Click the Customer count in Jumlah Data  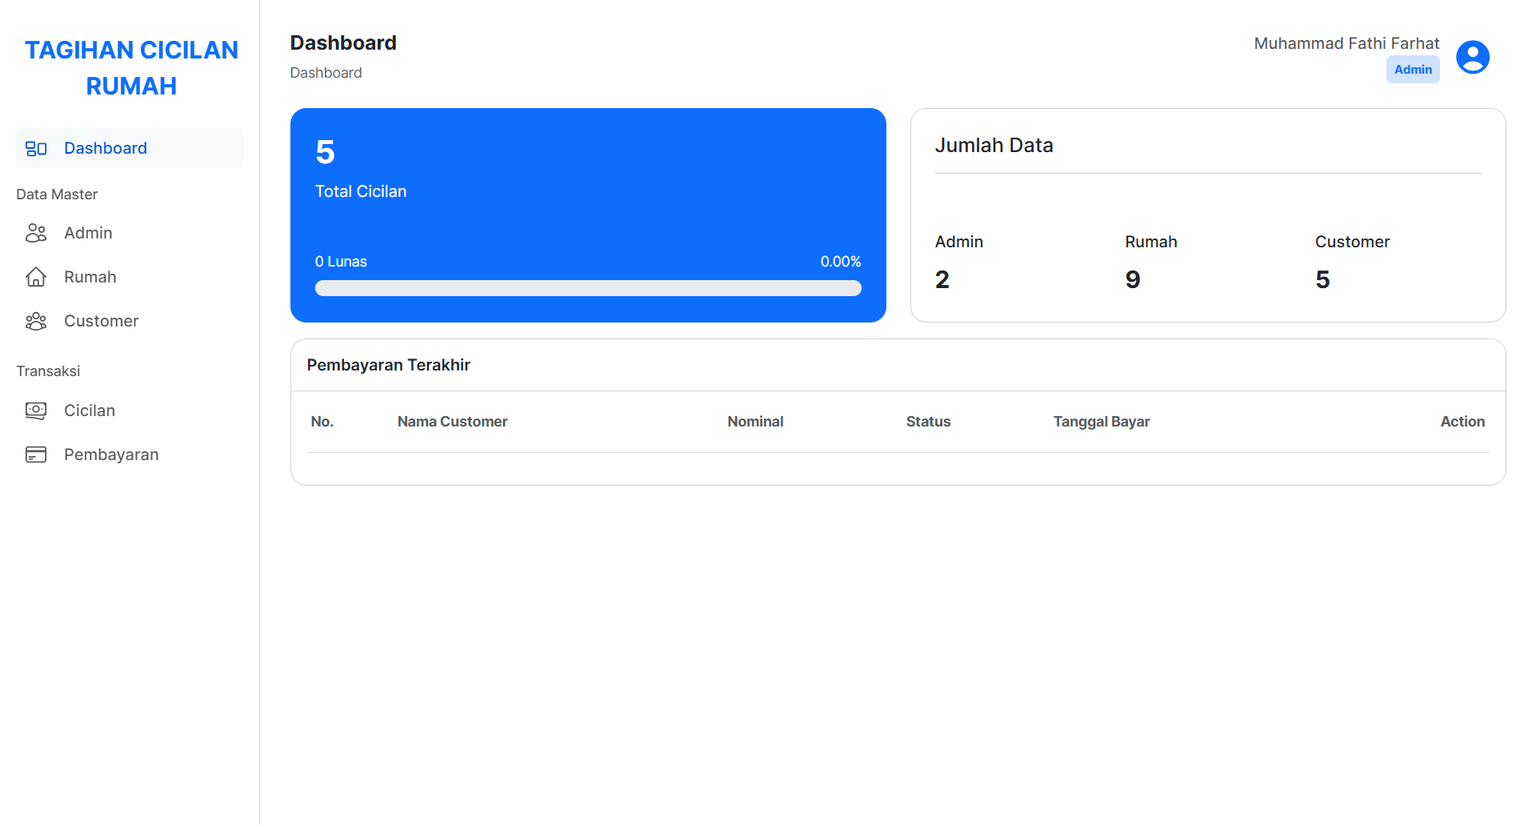point(1322,280)
